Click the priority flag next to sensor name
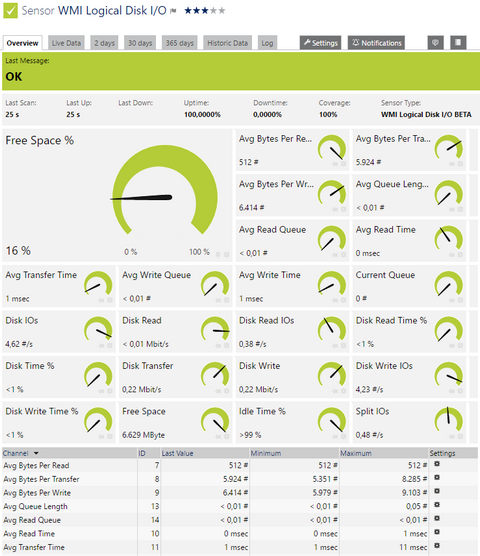Image resolution: width=480 pixels, height=556 pixels. [173, 11]
